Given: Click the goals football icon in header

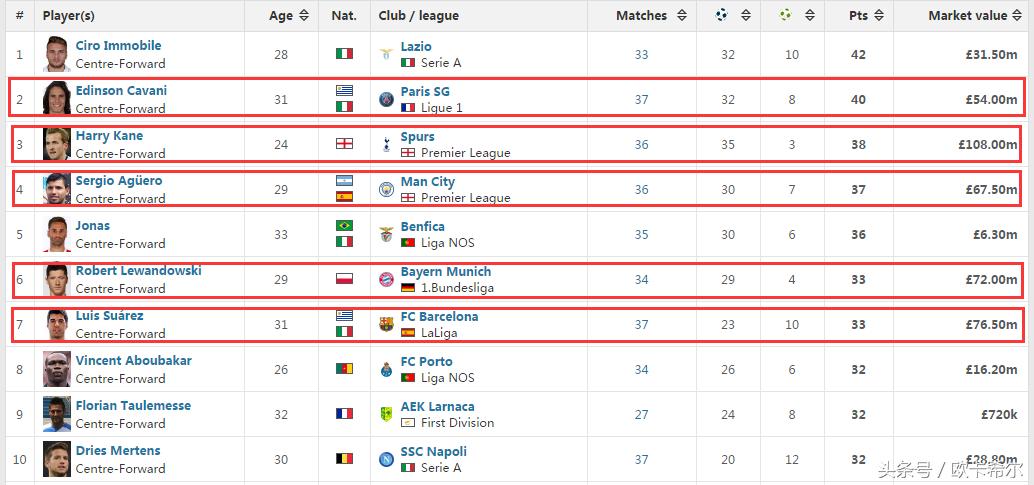Looking at the screenshot, I should (722, 15).
